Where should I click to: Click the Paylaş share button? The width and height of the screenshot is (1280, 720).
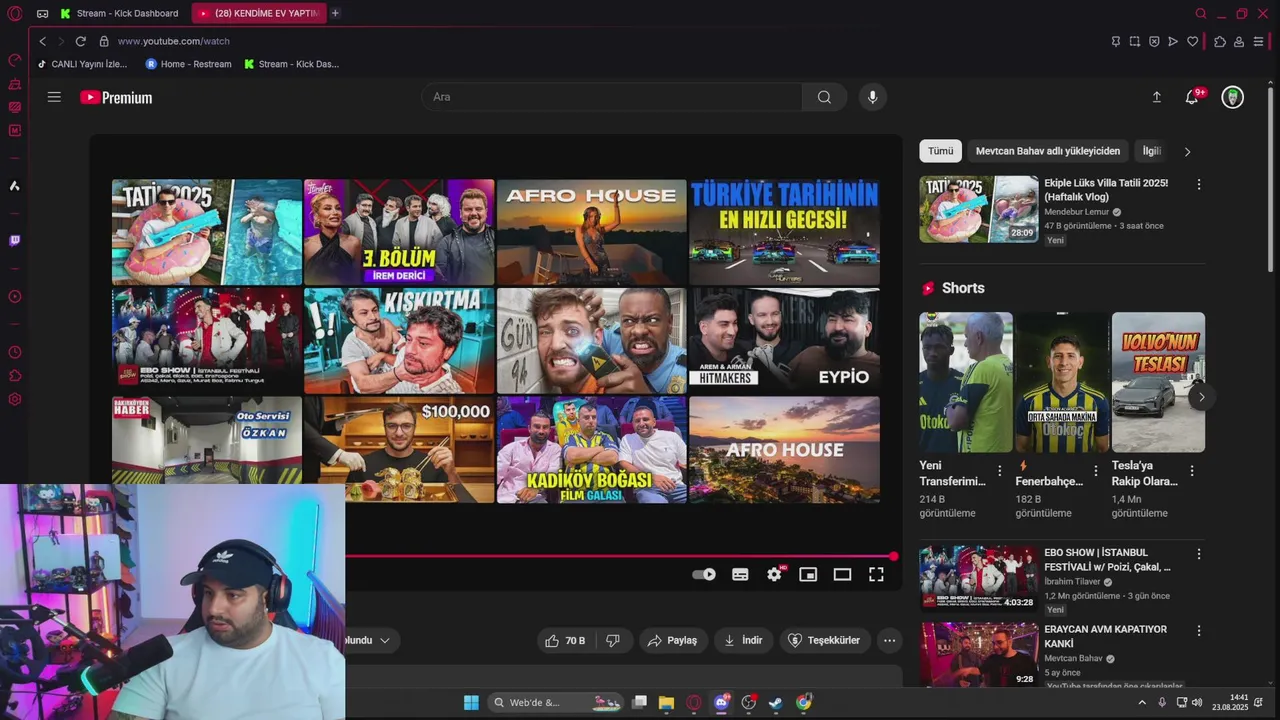tap(673, 640)
